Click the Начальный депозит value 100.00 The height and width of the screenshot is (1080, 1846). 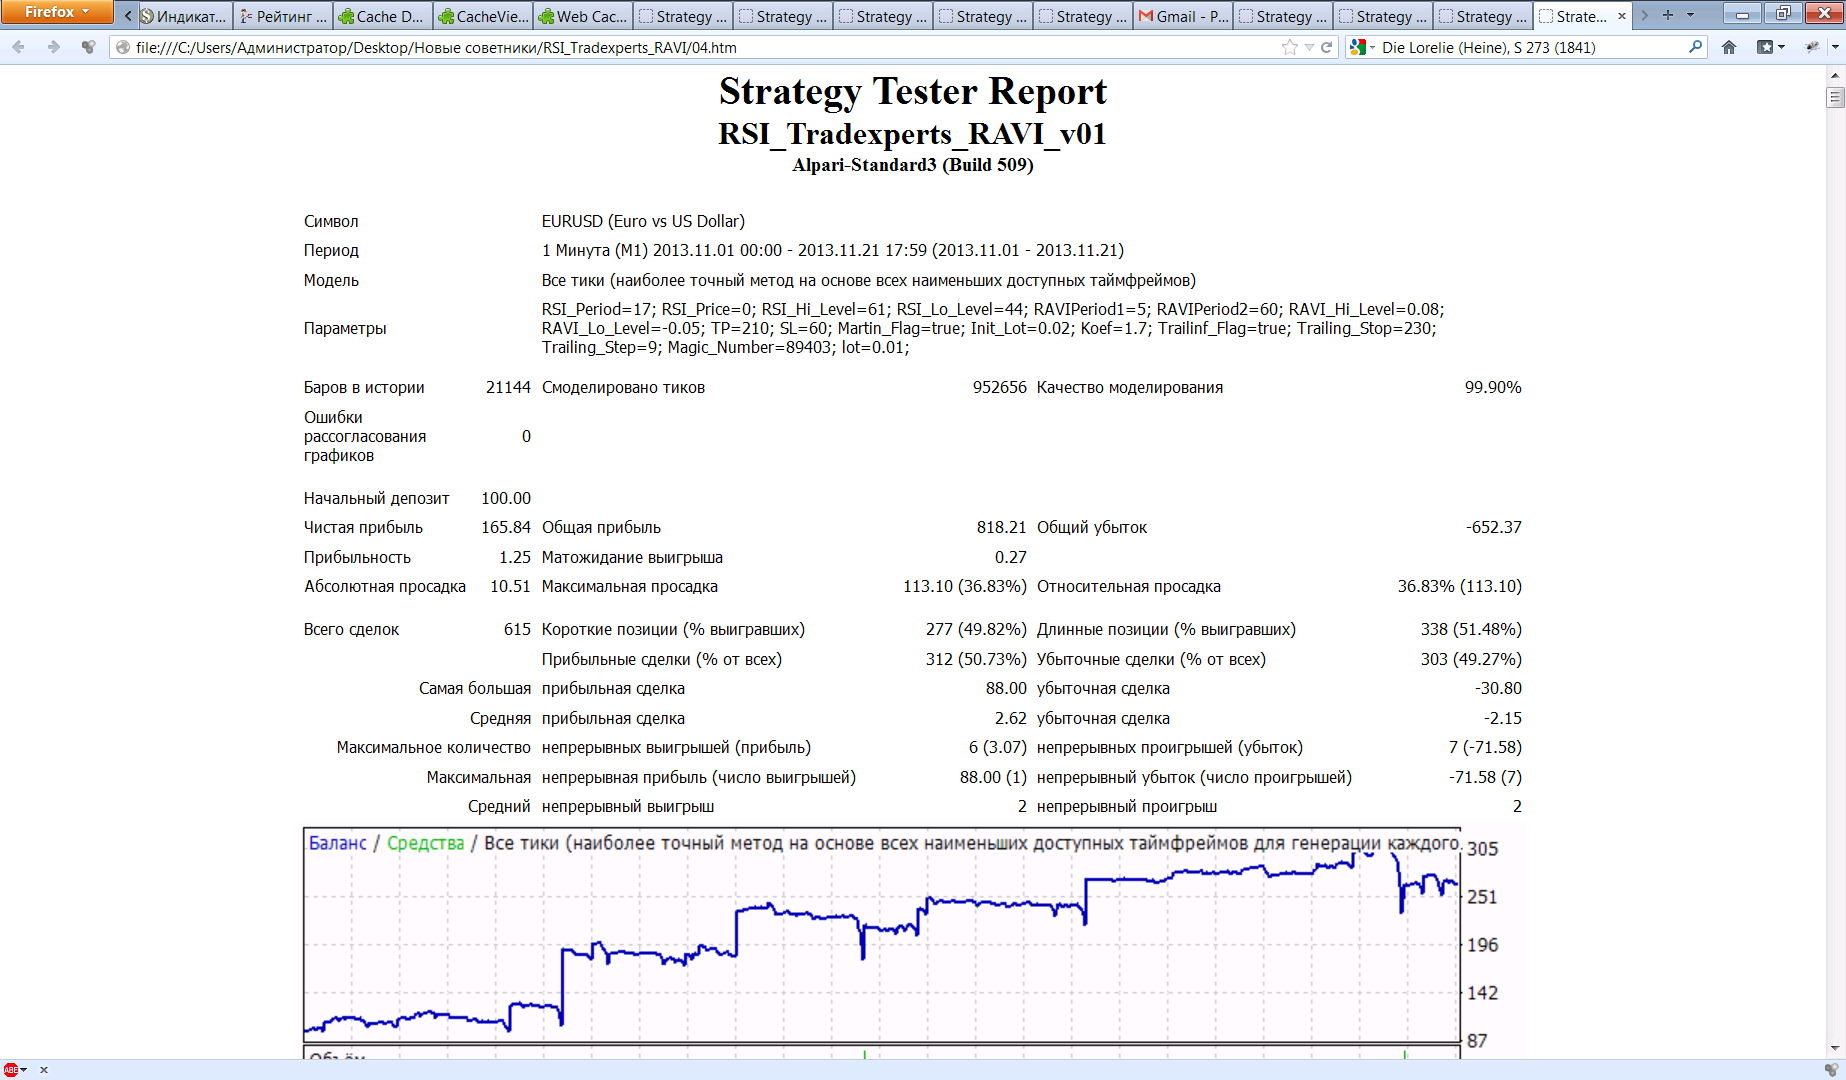coord(506,498)
